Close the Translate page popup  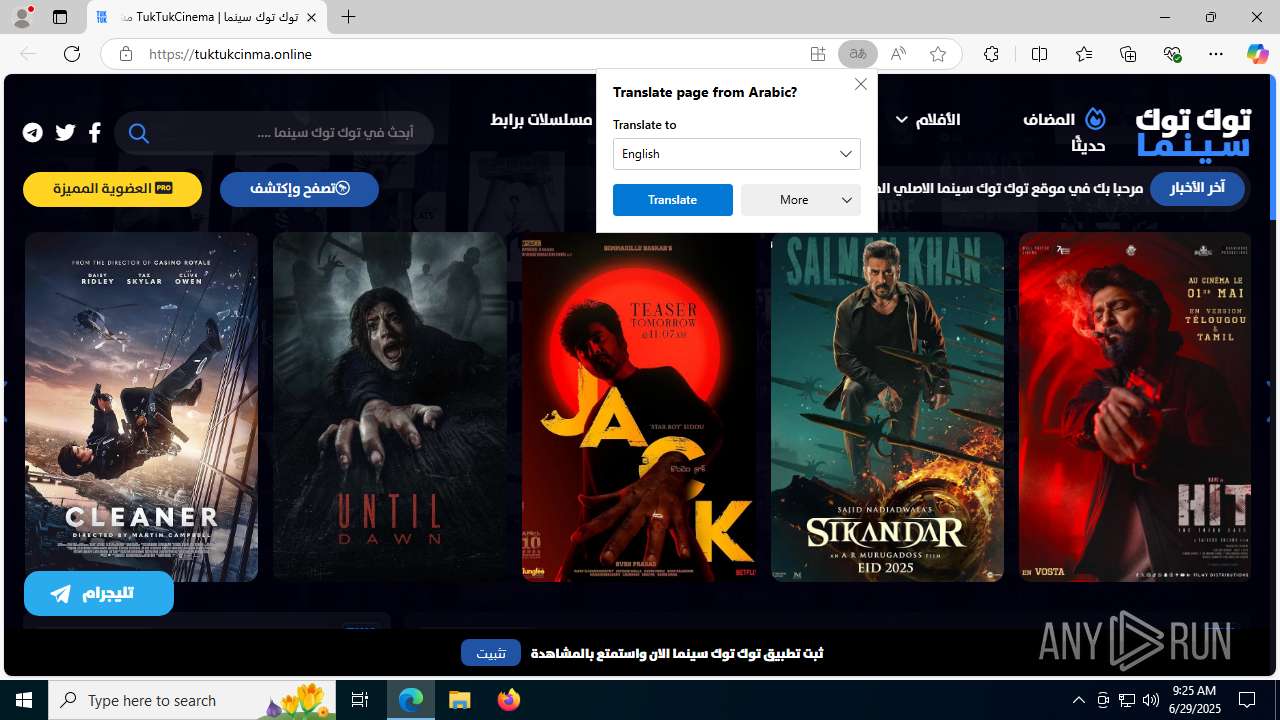click(x=861, y=84)
